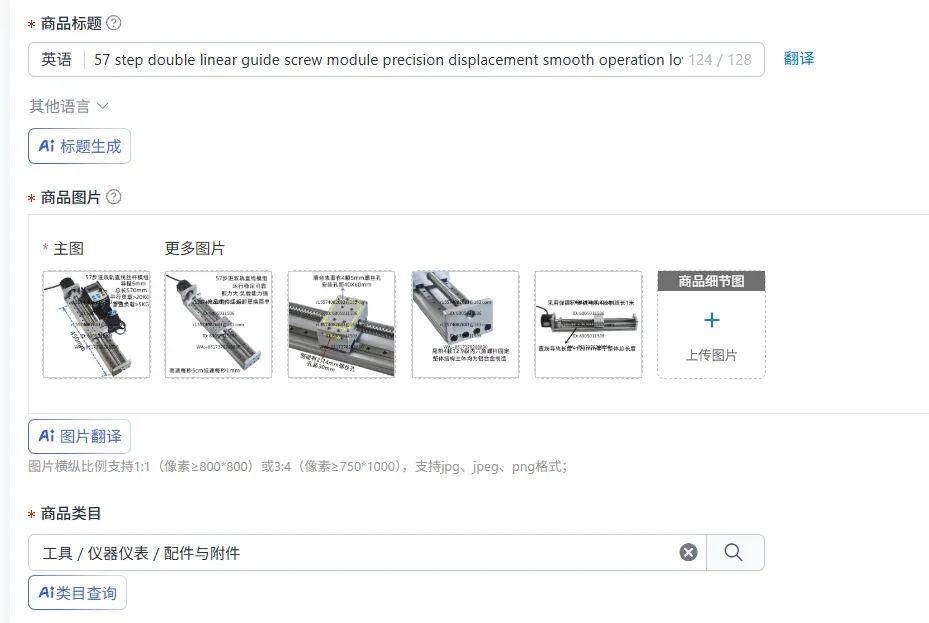Click the 124 / 128 character counter

[720, 60]
